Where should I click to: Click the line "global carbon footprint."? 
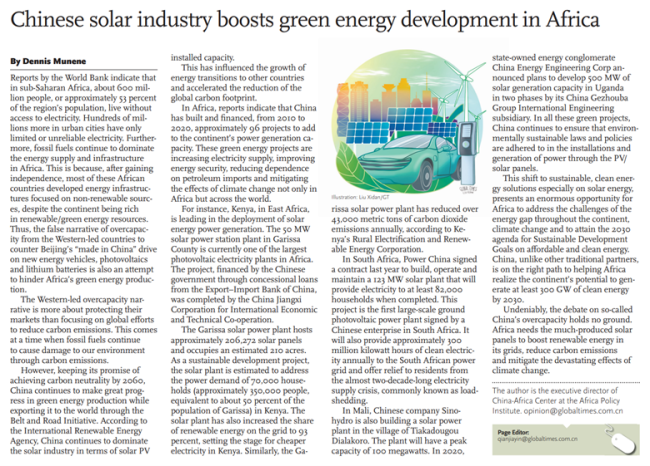click(x=214, y=98)
